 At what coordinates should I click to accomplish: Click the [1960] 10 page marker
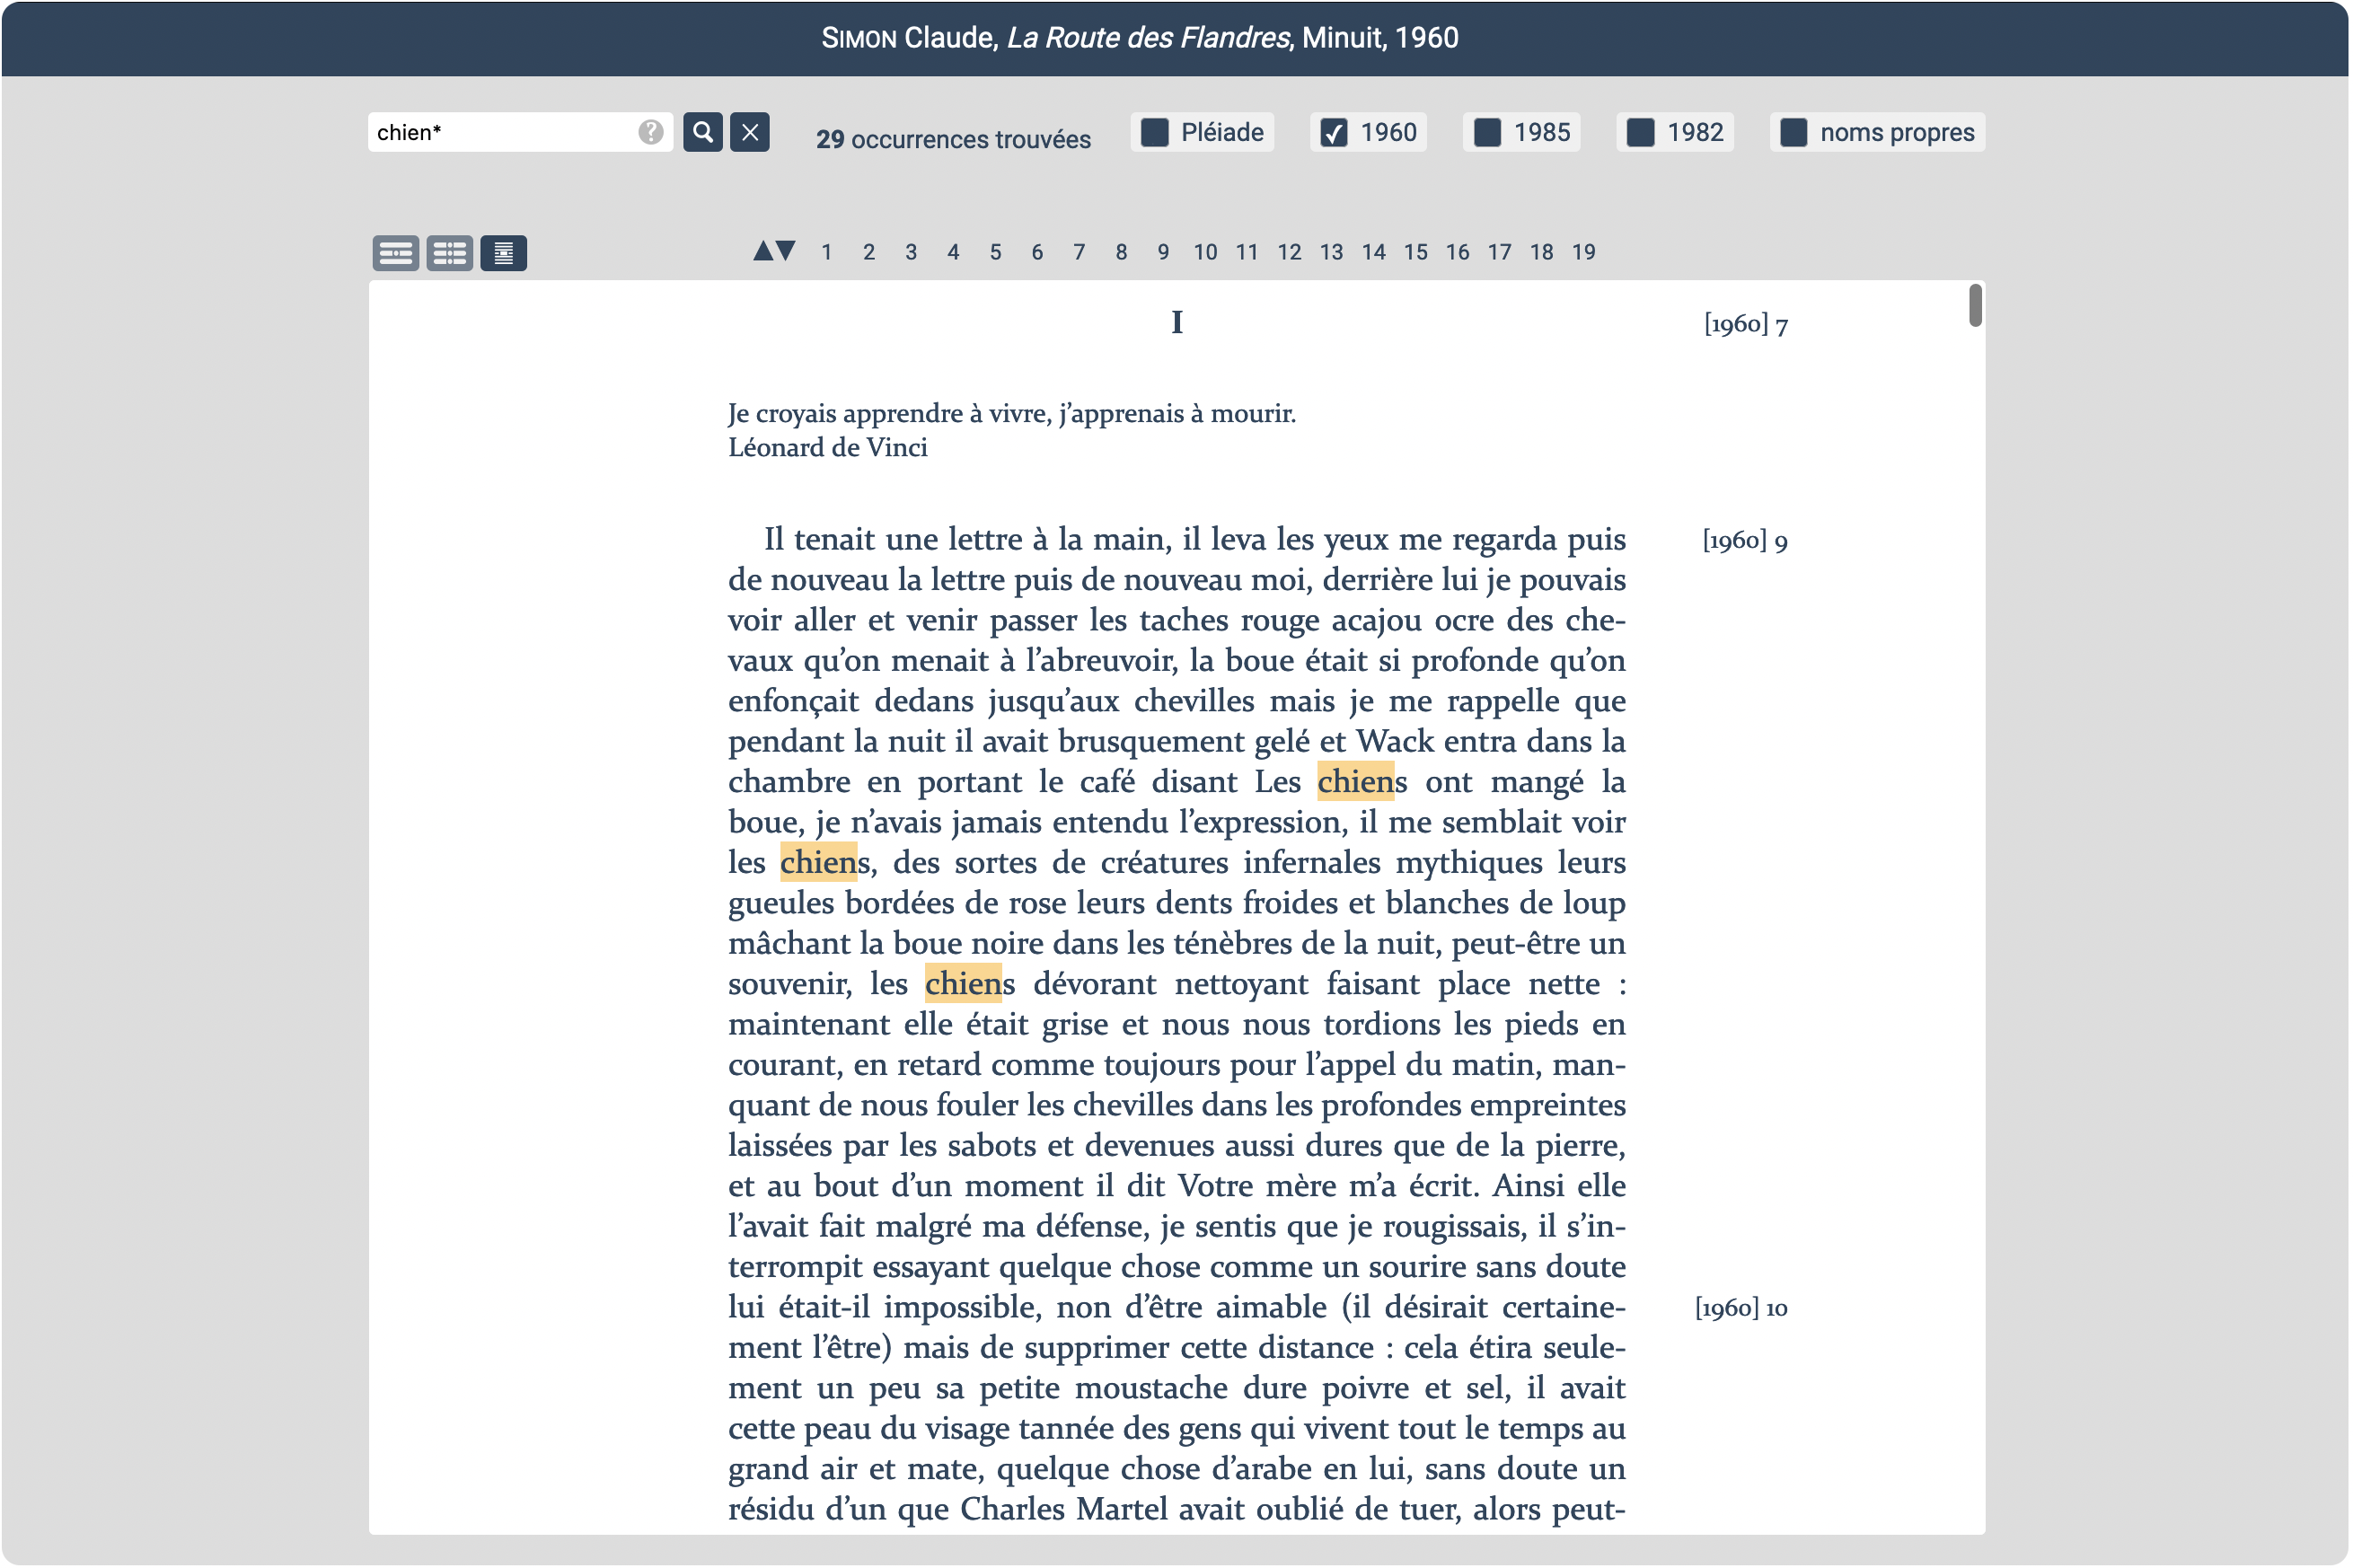tap(1742, 1308)
